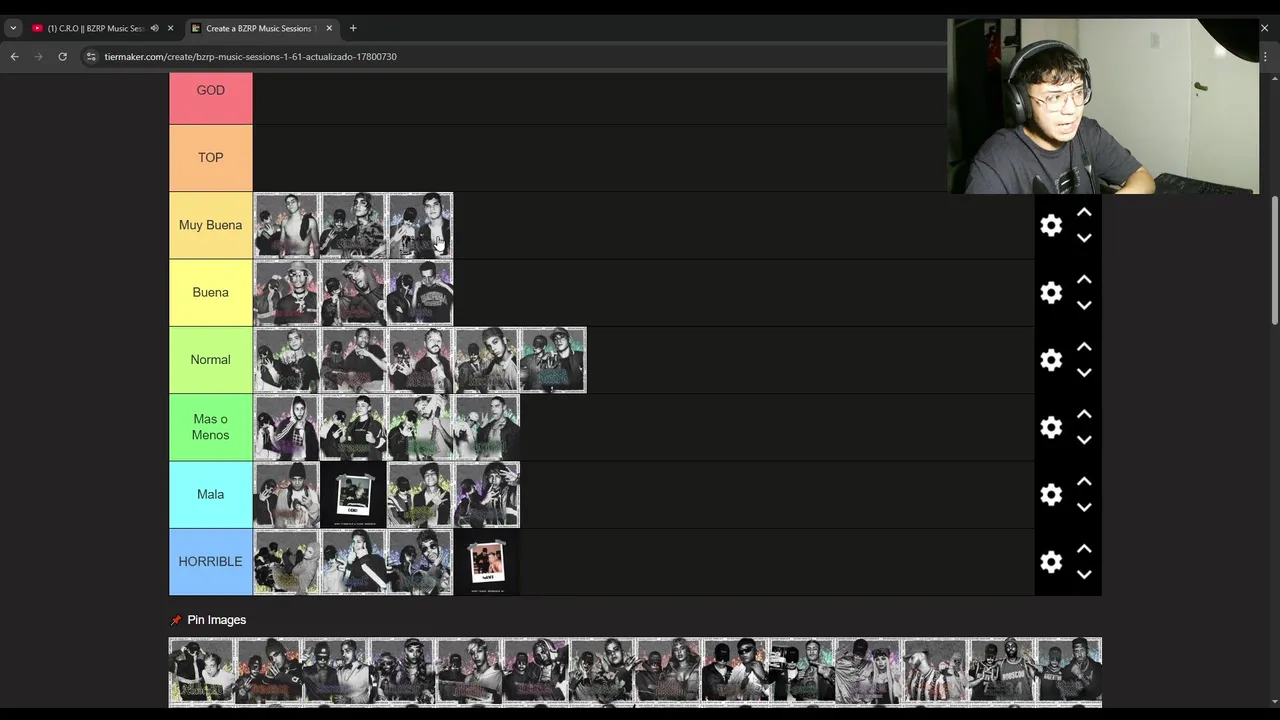Image resolution: width=1280 pixels, height=720 pixels.
Task: Click the red pin icon
Action: pos(176,620)
